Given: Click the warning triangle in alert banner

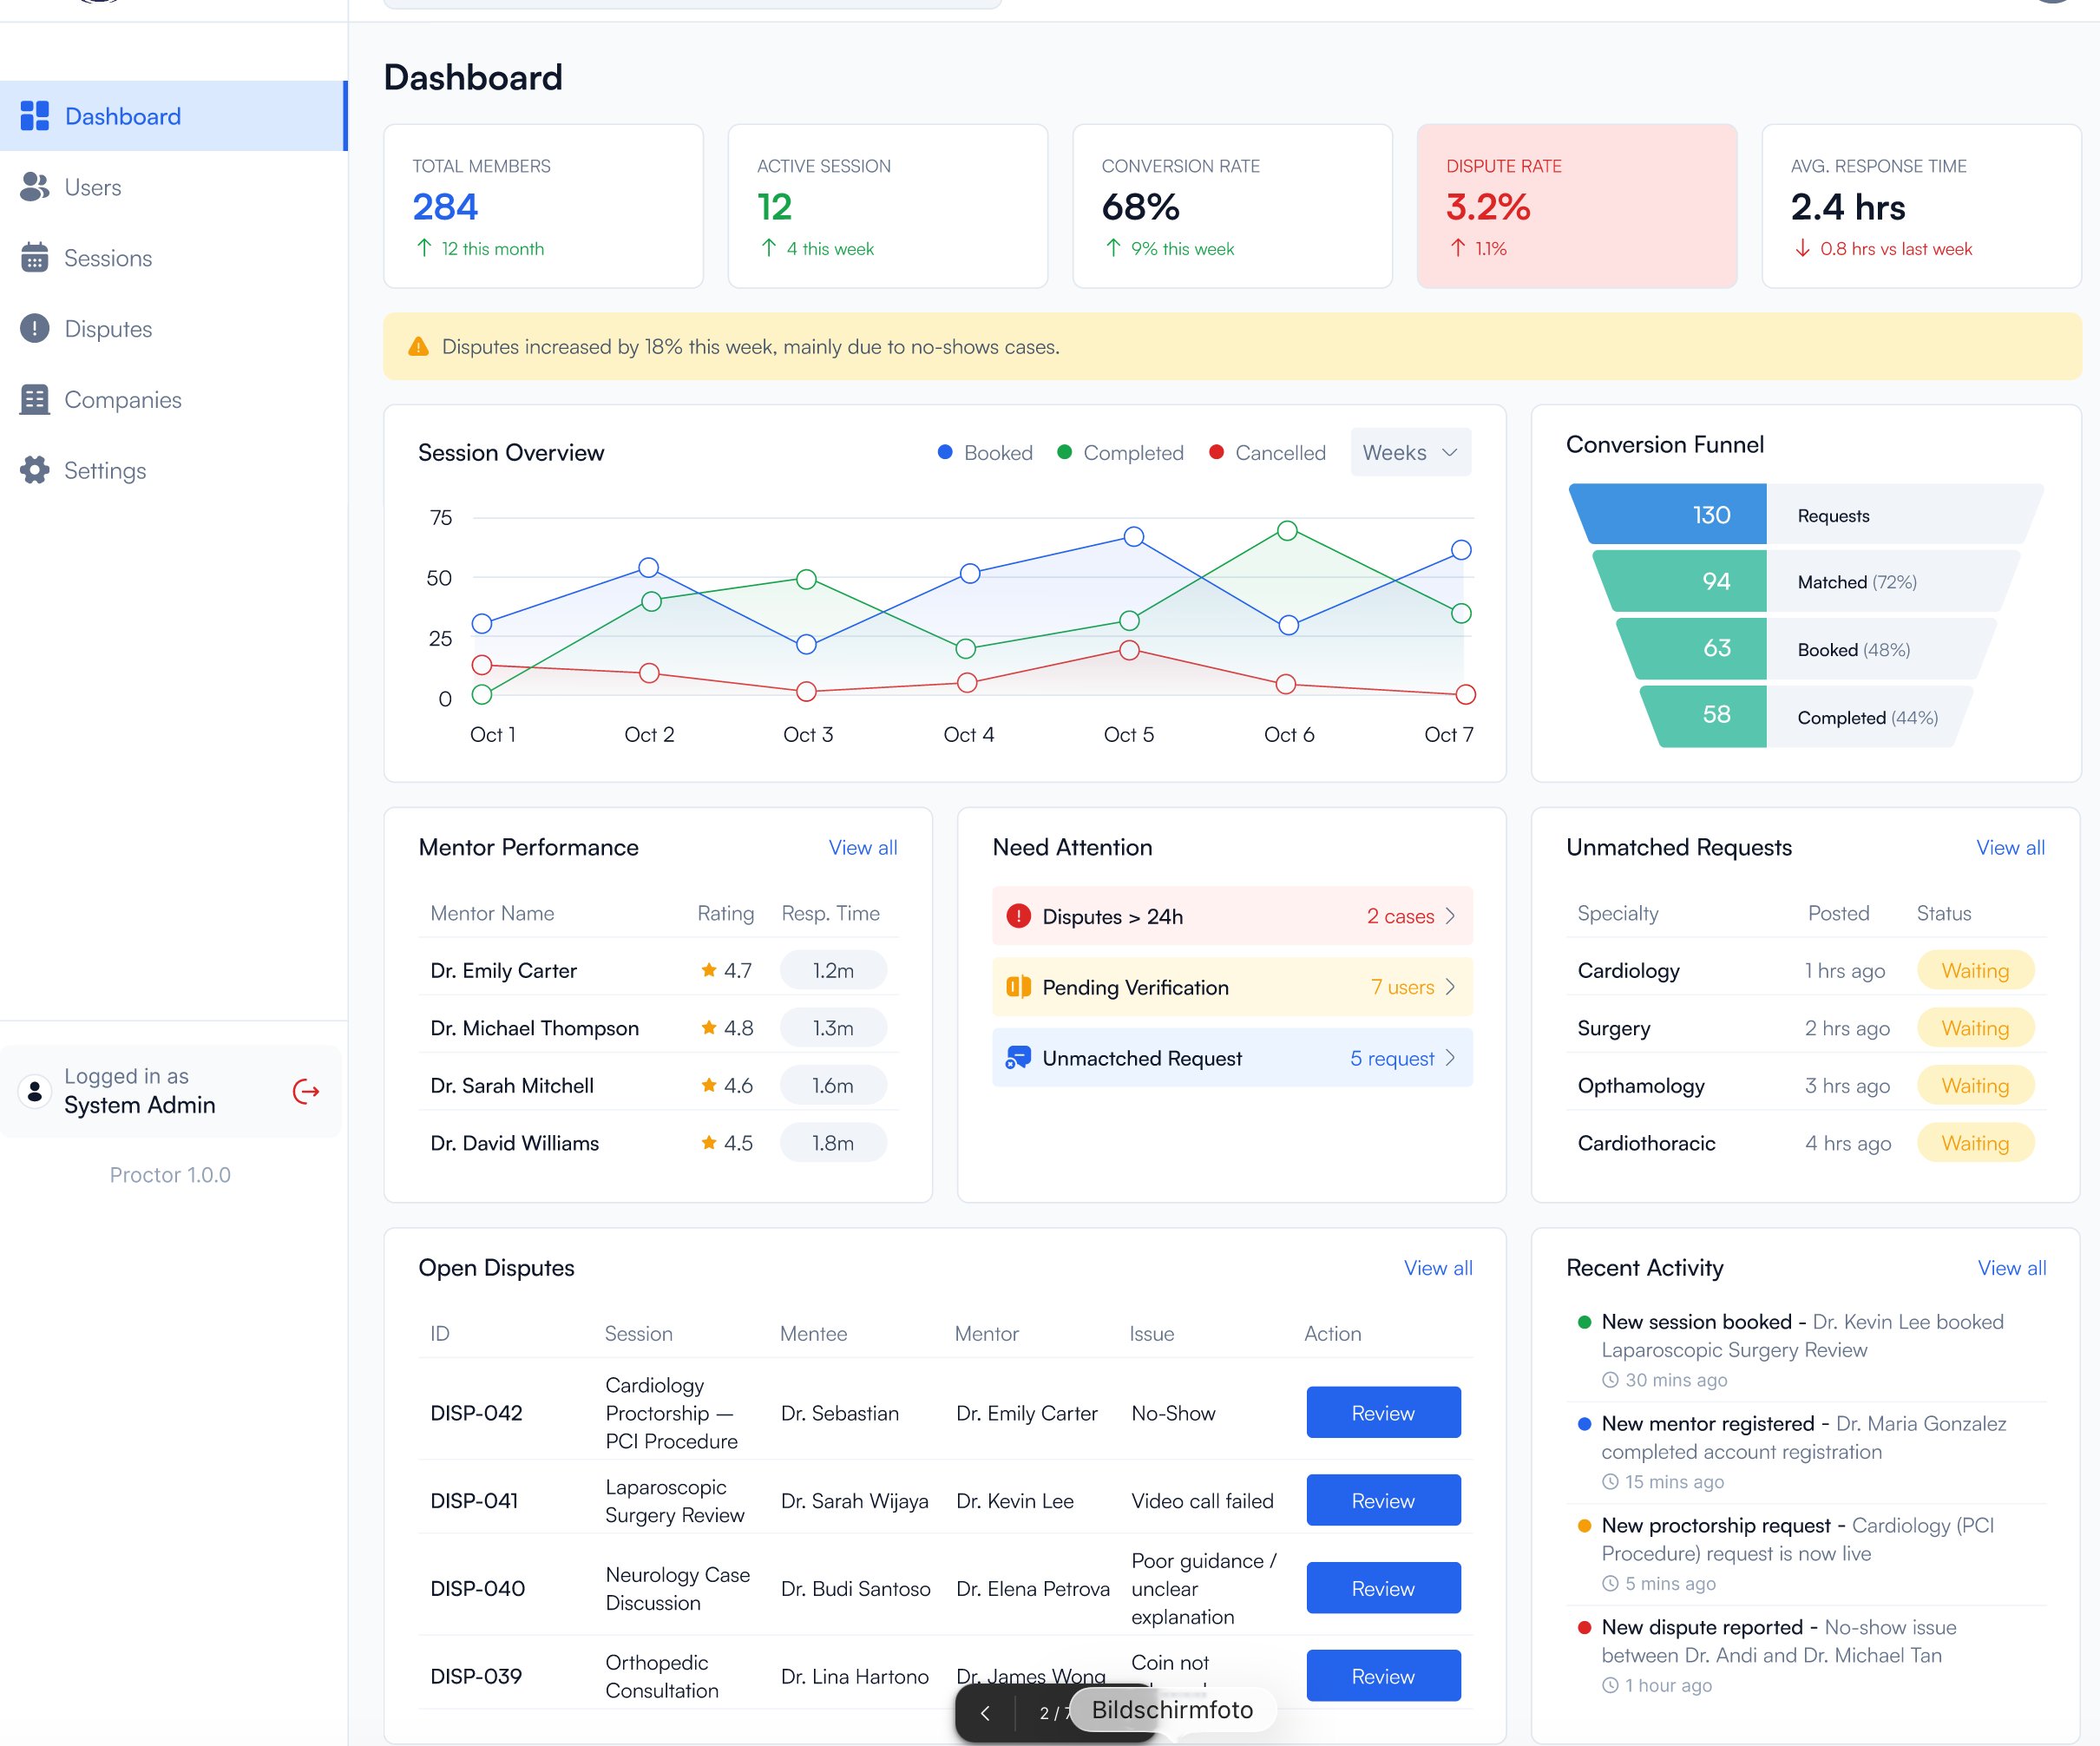Looking at the screenshot, I should pyautogui.click(x=418, y=347).
